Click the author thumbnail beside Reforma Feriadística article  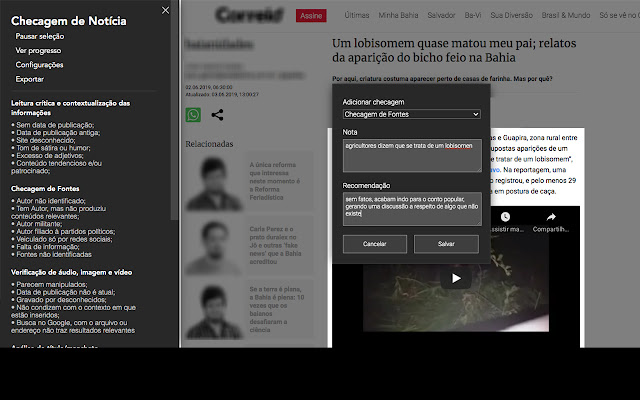coord(214,182)
